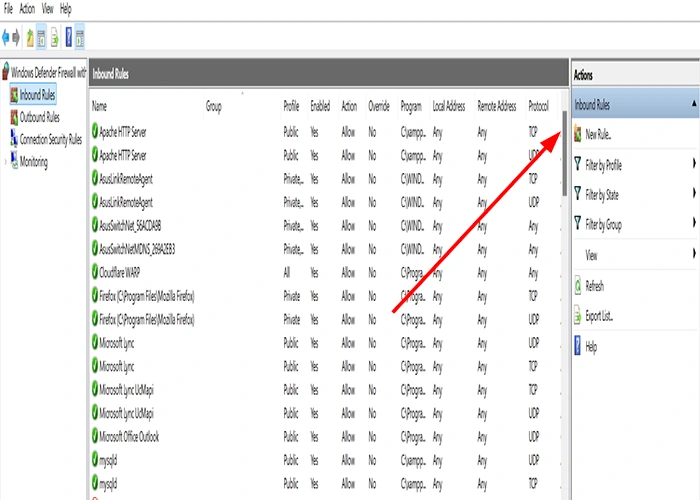
Task: Select Inbound Rules in the tree
Action: pyautogui.click(x=37, y=95)
